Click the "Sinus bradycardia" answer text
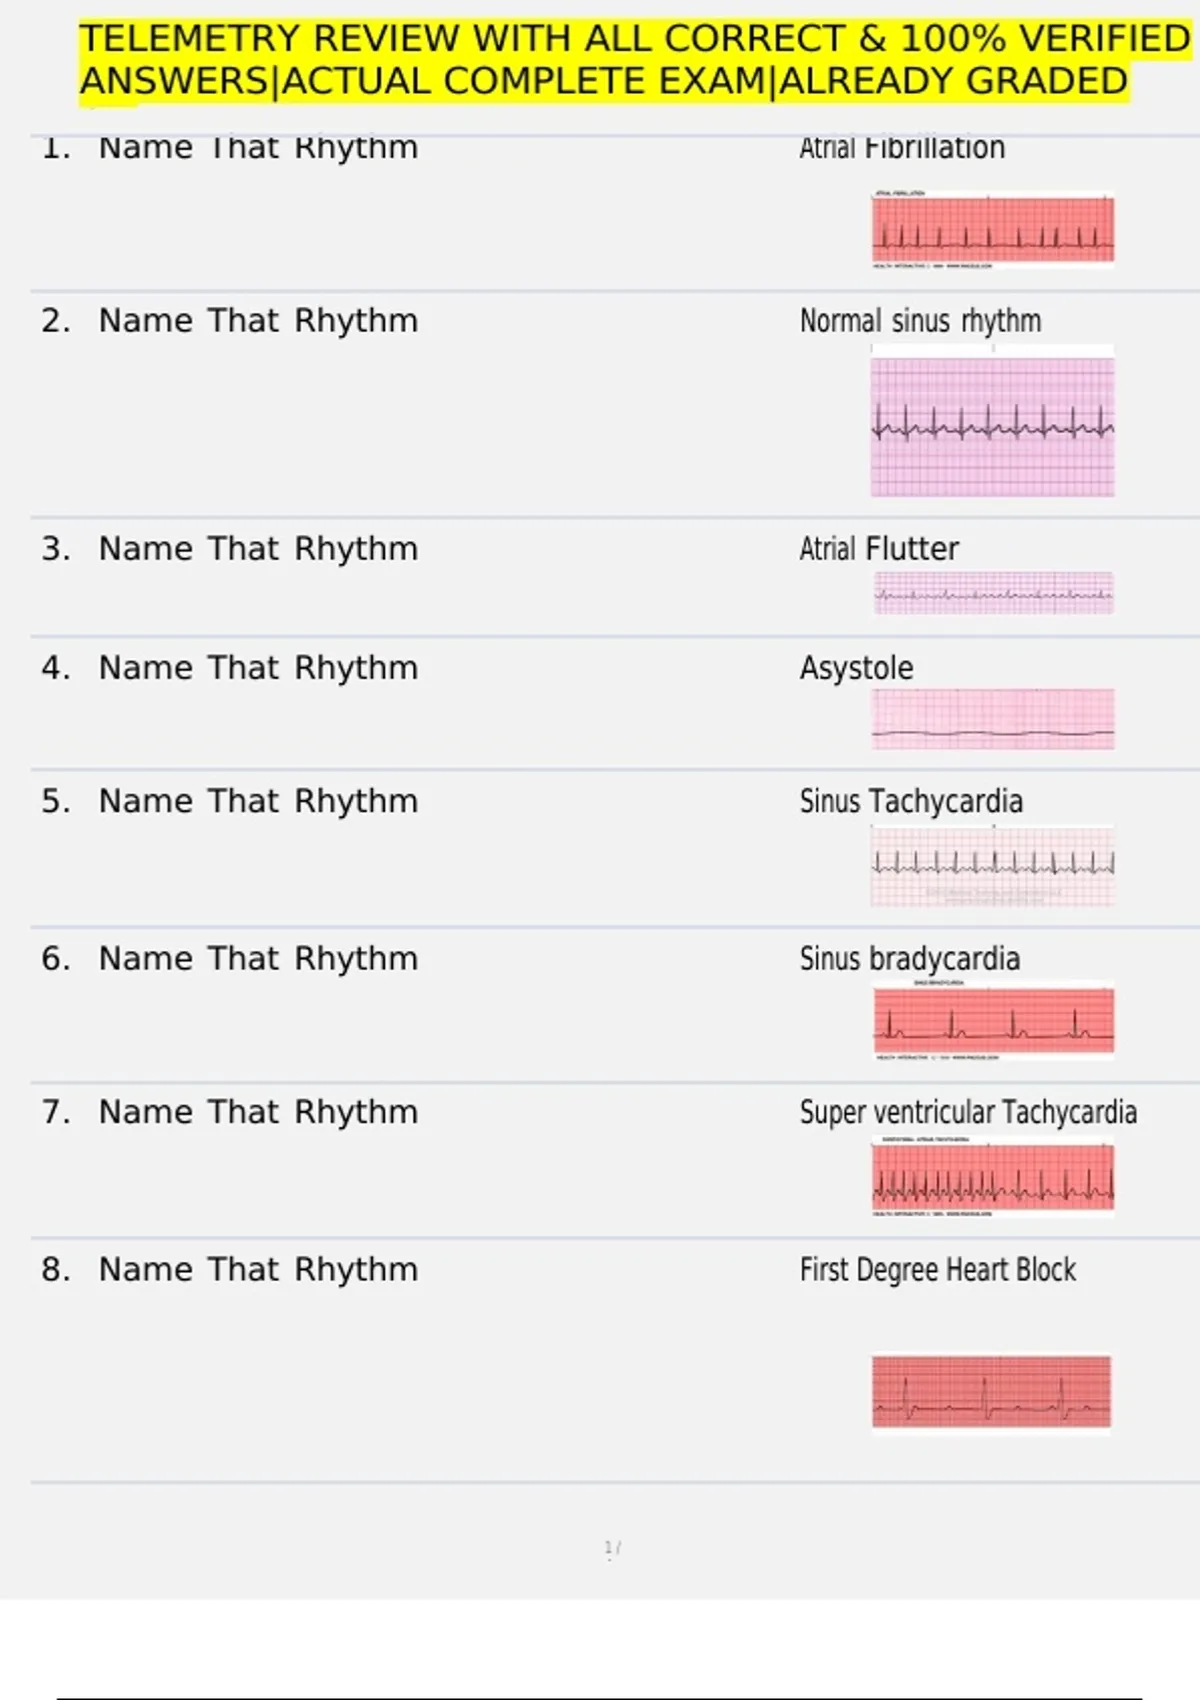This screenshot has width=1200, height=1700. [909, 959]
